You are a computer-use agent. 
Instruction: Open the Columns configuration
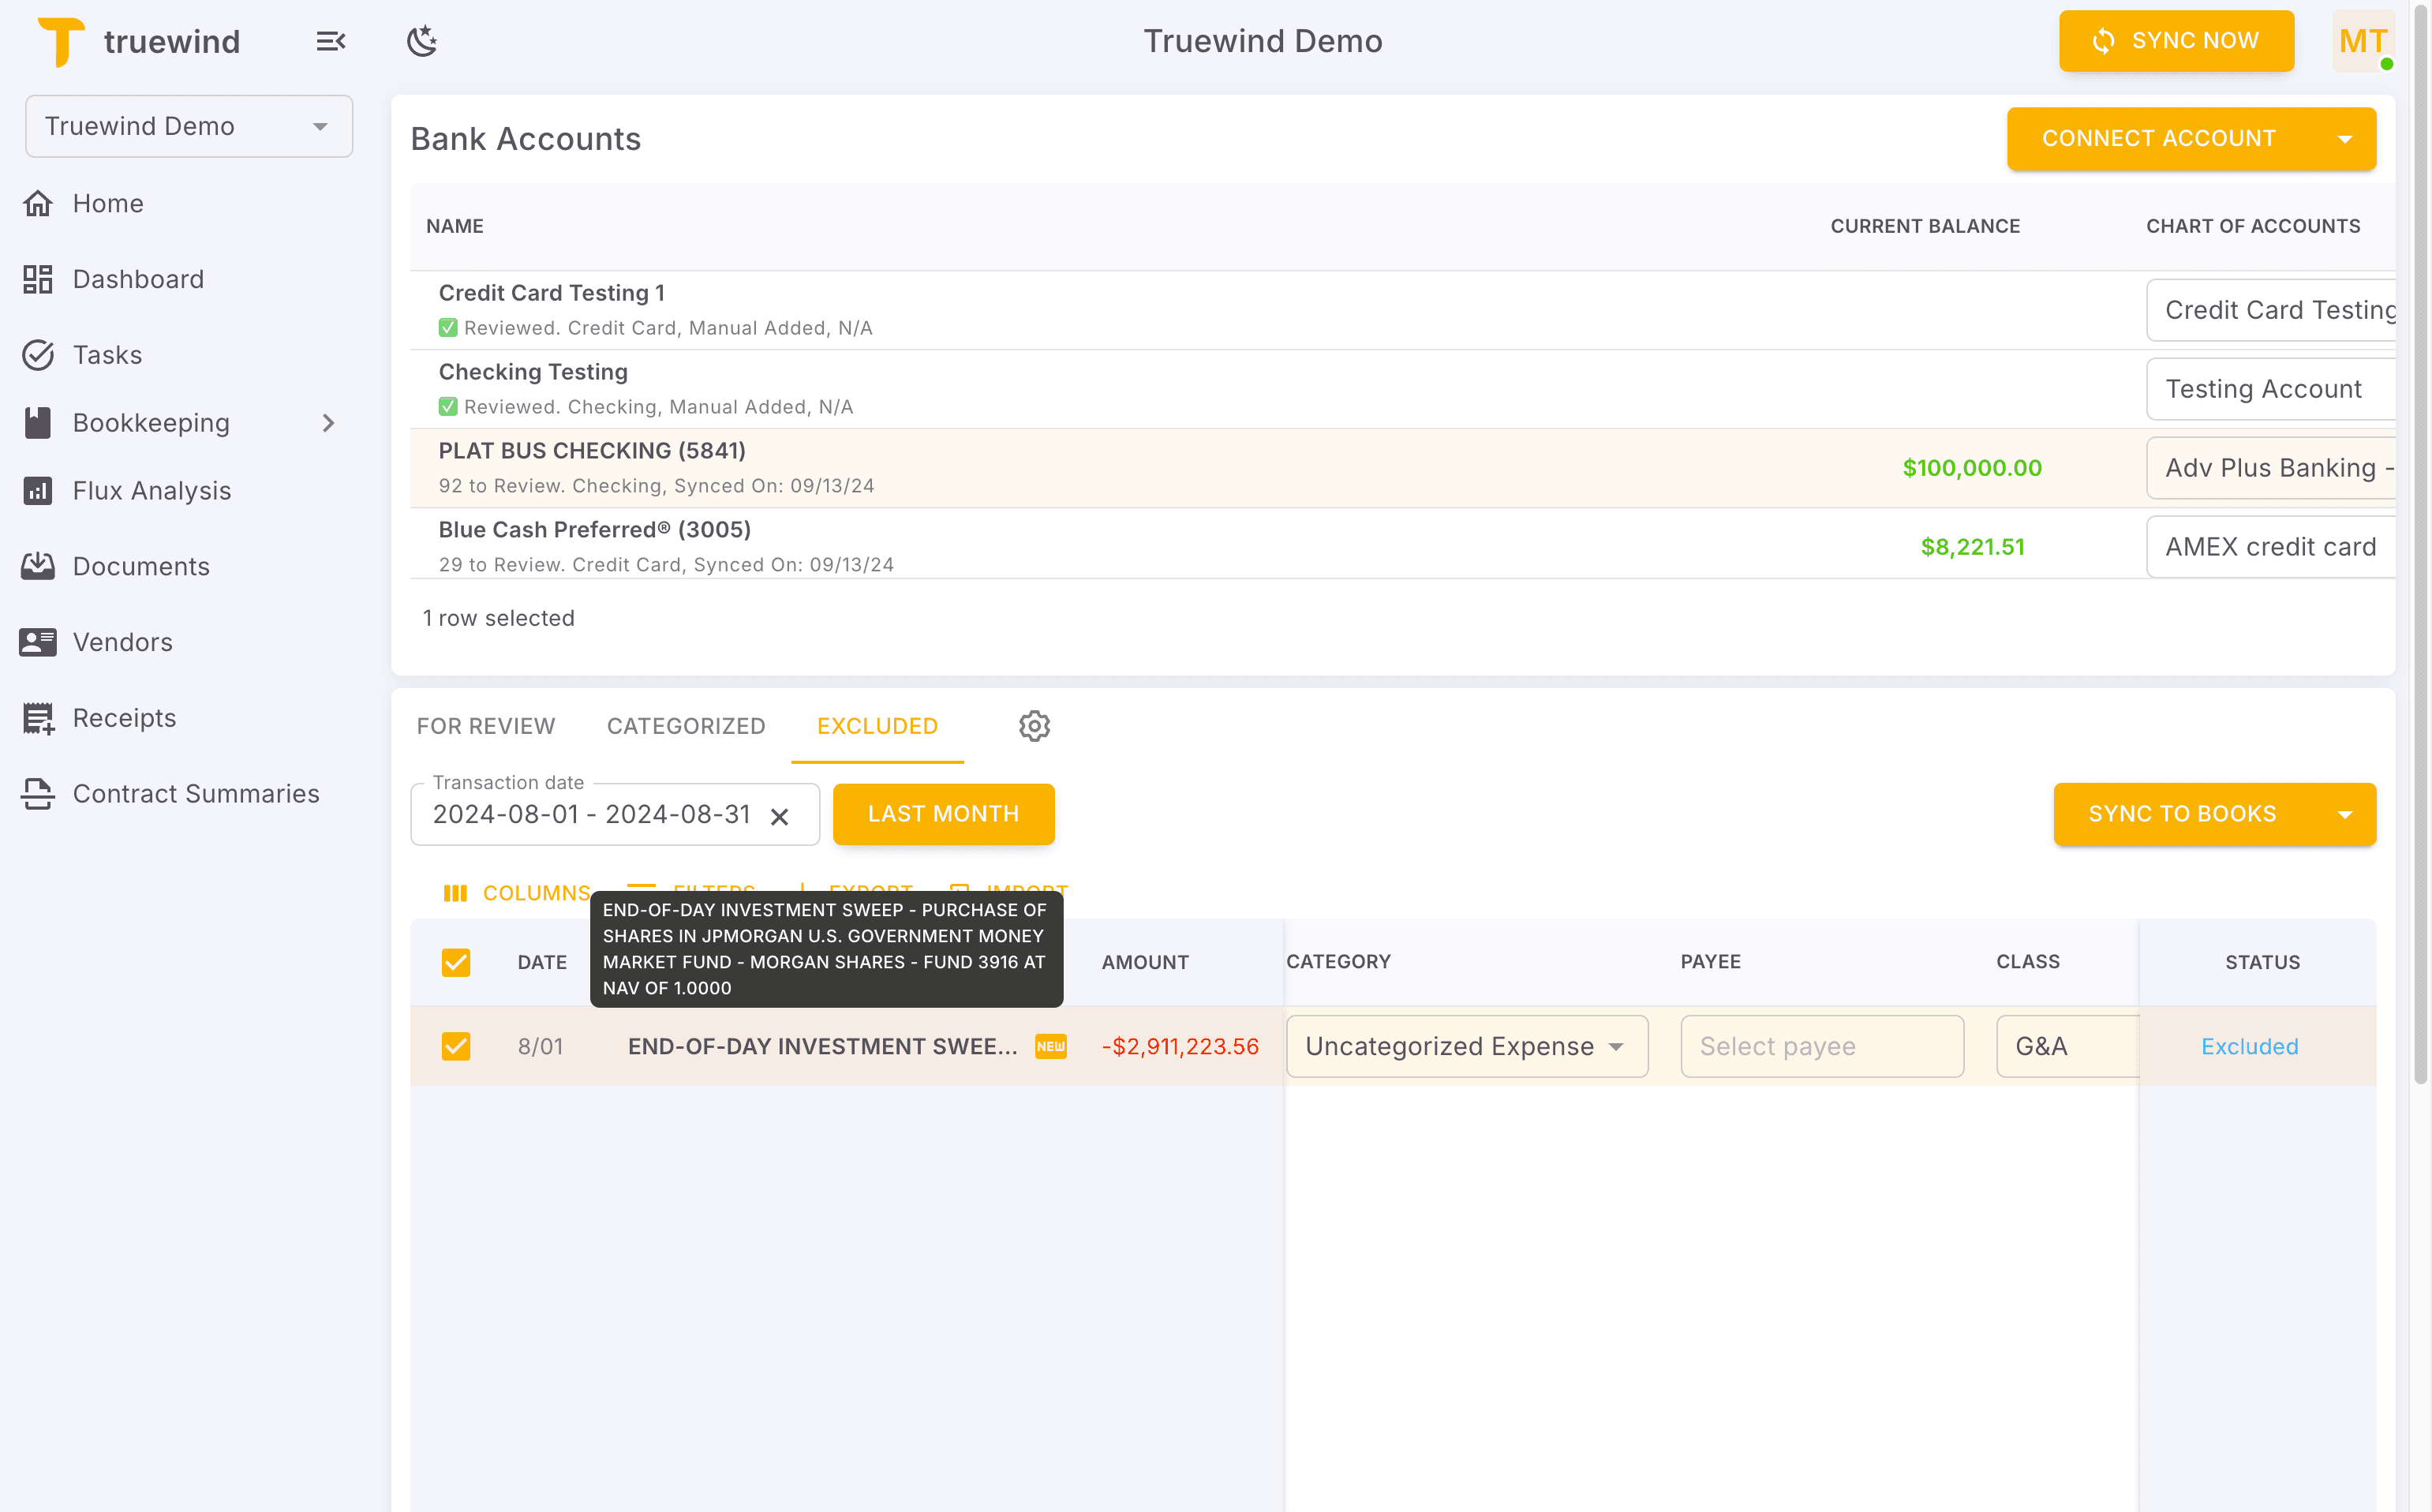tap(517, 893)
